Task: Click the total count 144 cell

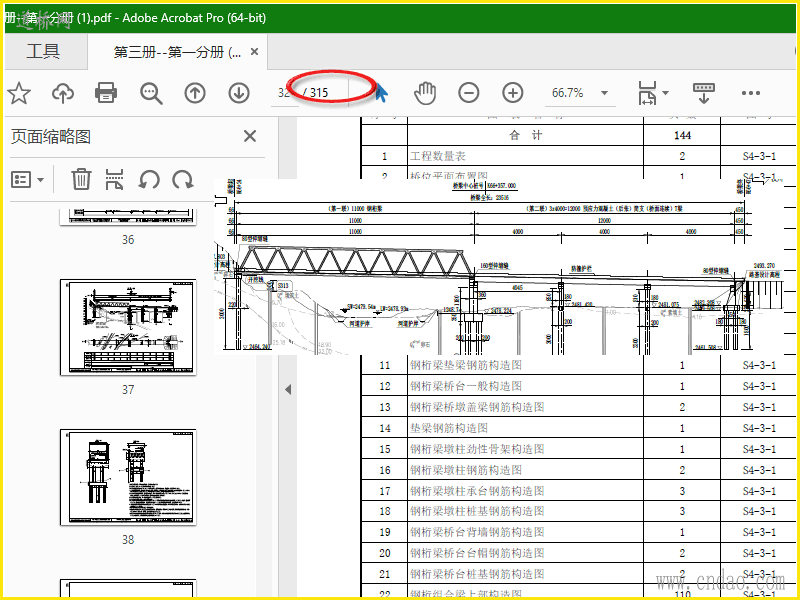Action: [682, 135]
